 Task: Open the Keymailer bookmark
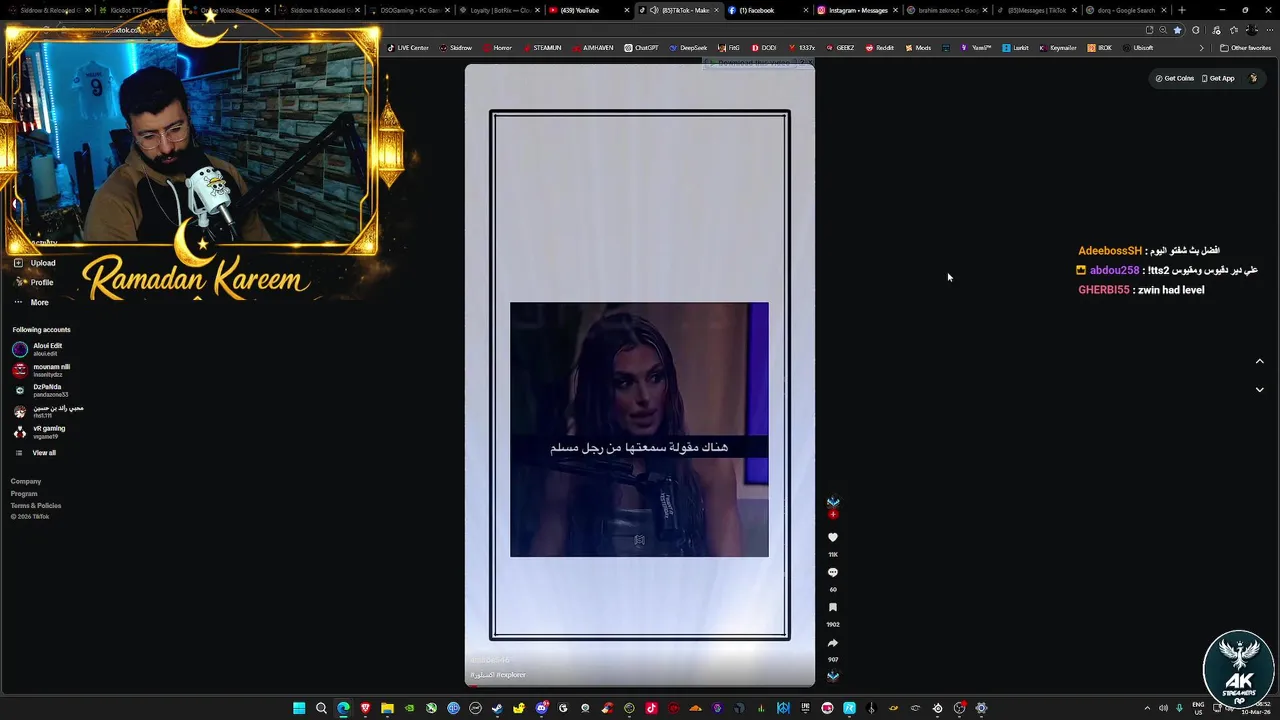coord(1058,48)
